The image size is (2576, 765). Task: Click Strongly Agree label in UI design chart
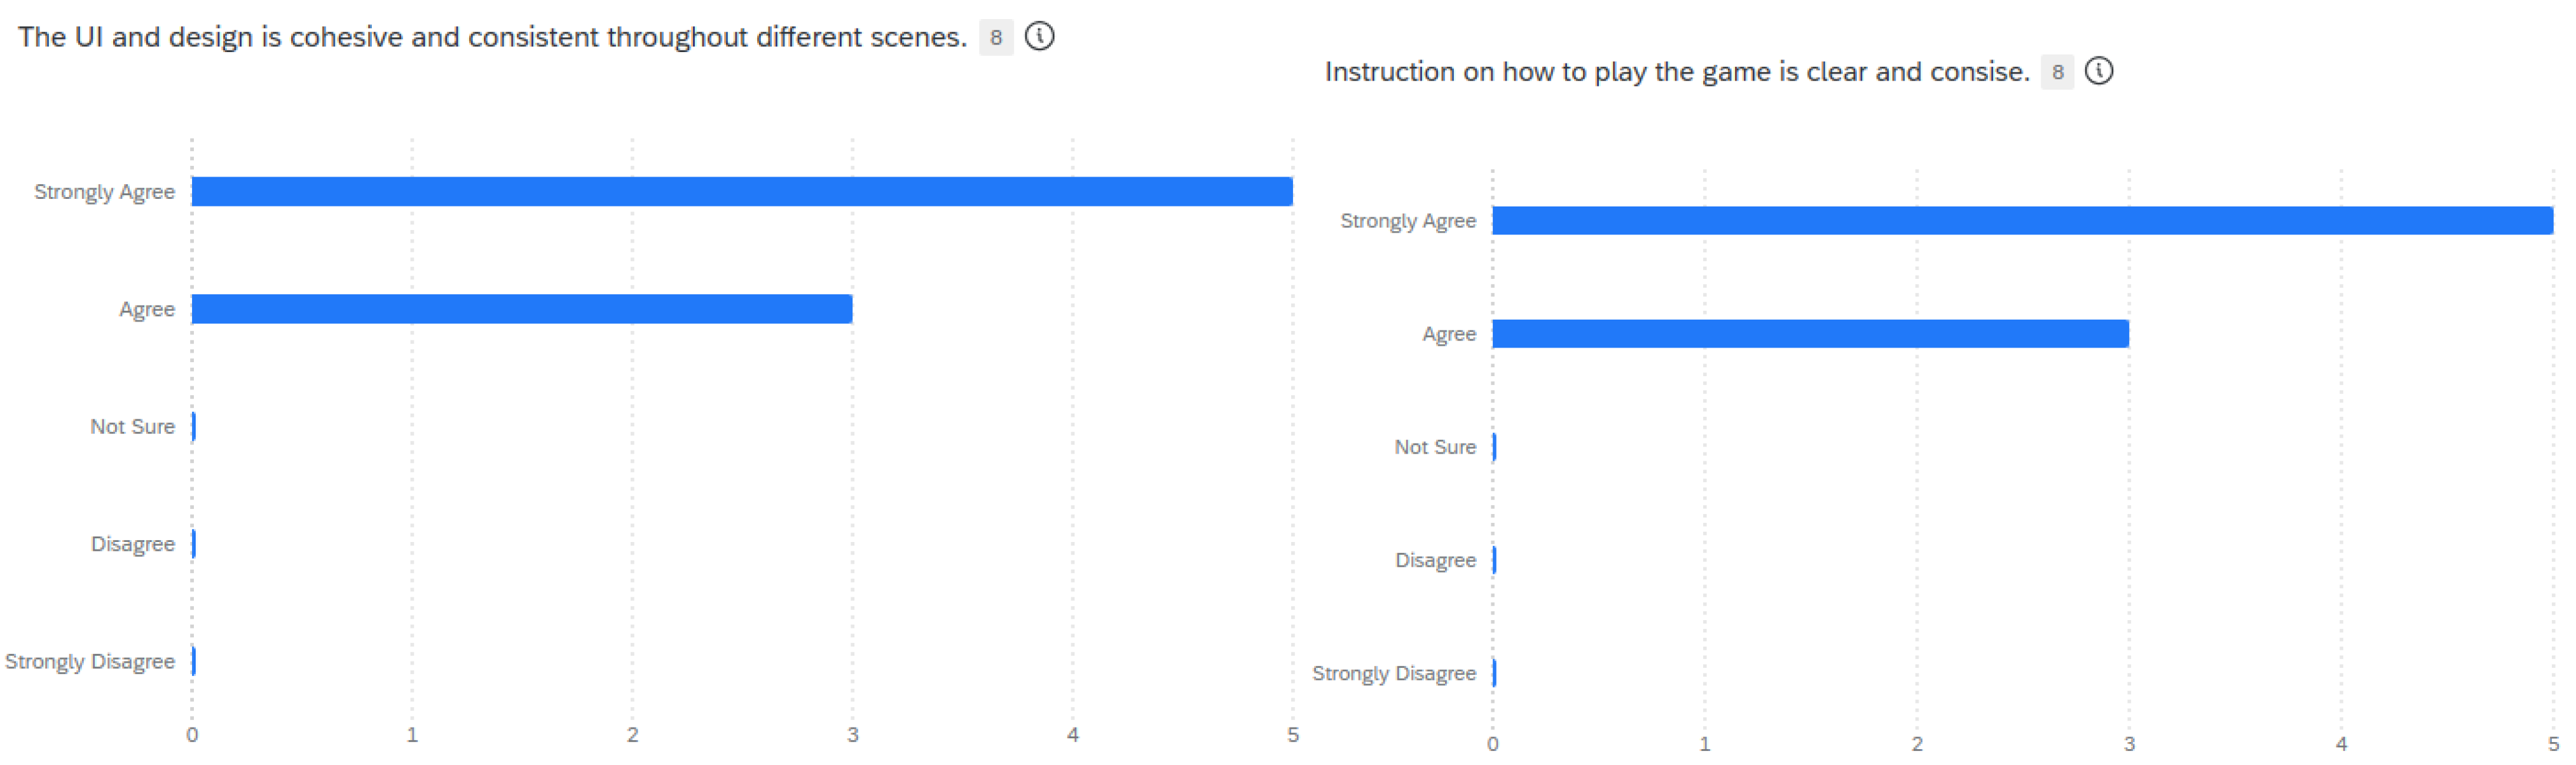(x=104, y=192)
